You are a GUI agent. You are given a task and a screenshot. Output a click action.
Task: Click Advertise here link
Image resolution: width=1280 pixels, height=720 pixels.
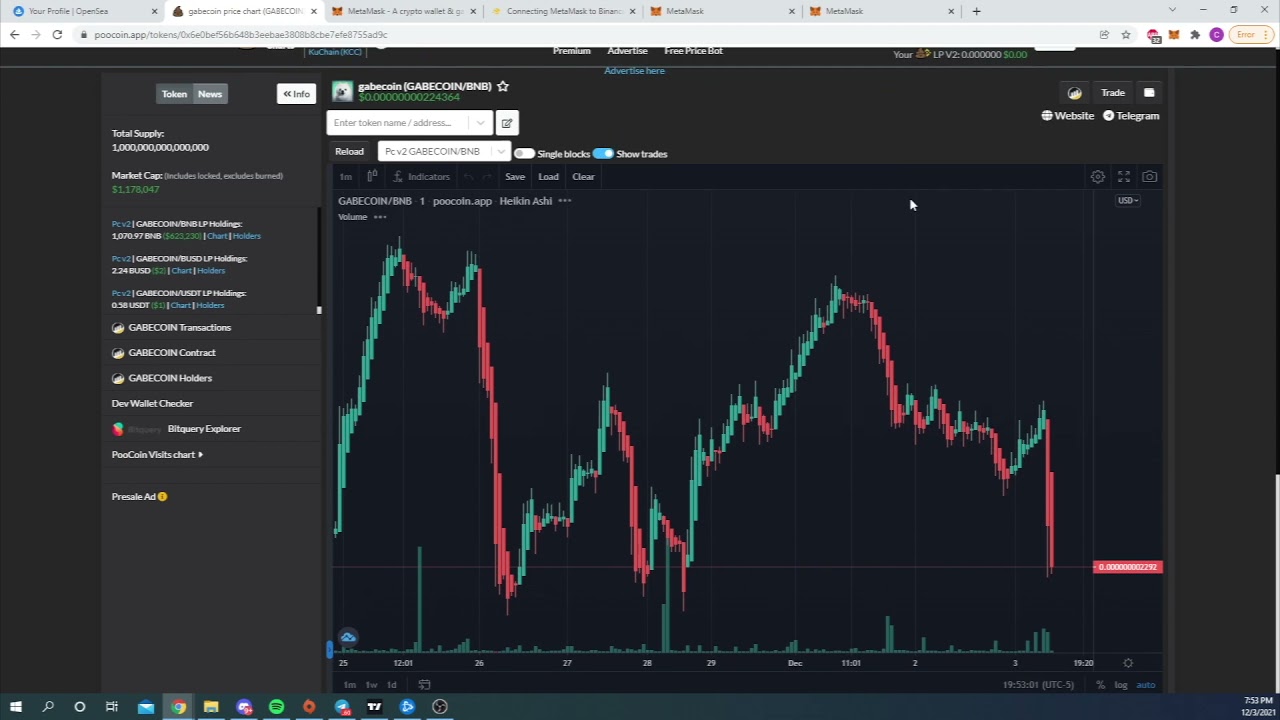[x=634, y=71]
